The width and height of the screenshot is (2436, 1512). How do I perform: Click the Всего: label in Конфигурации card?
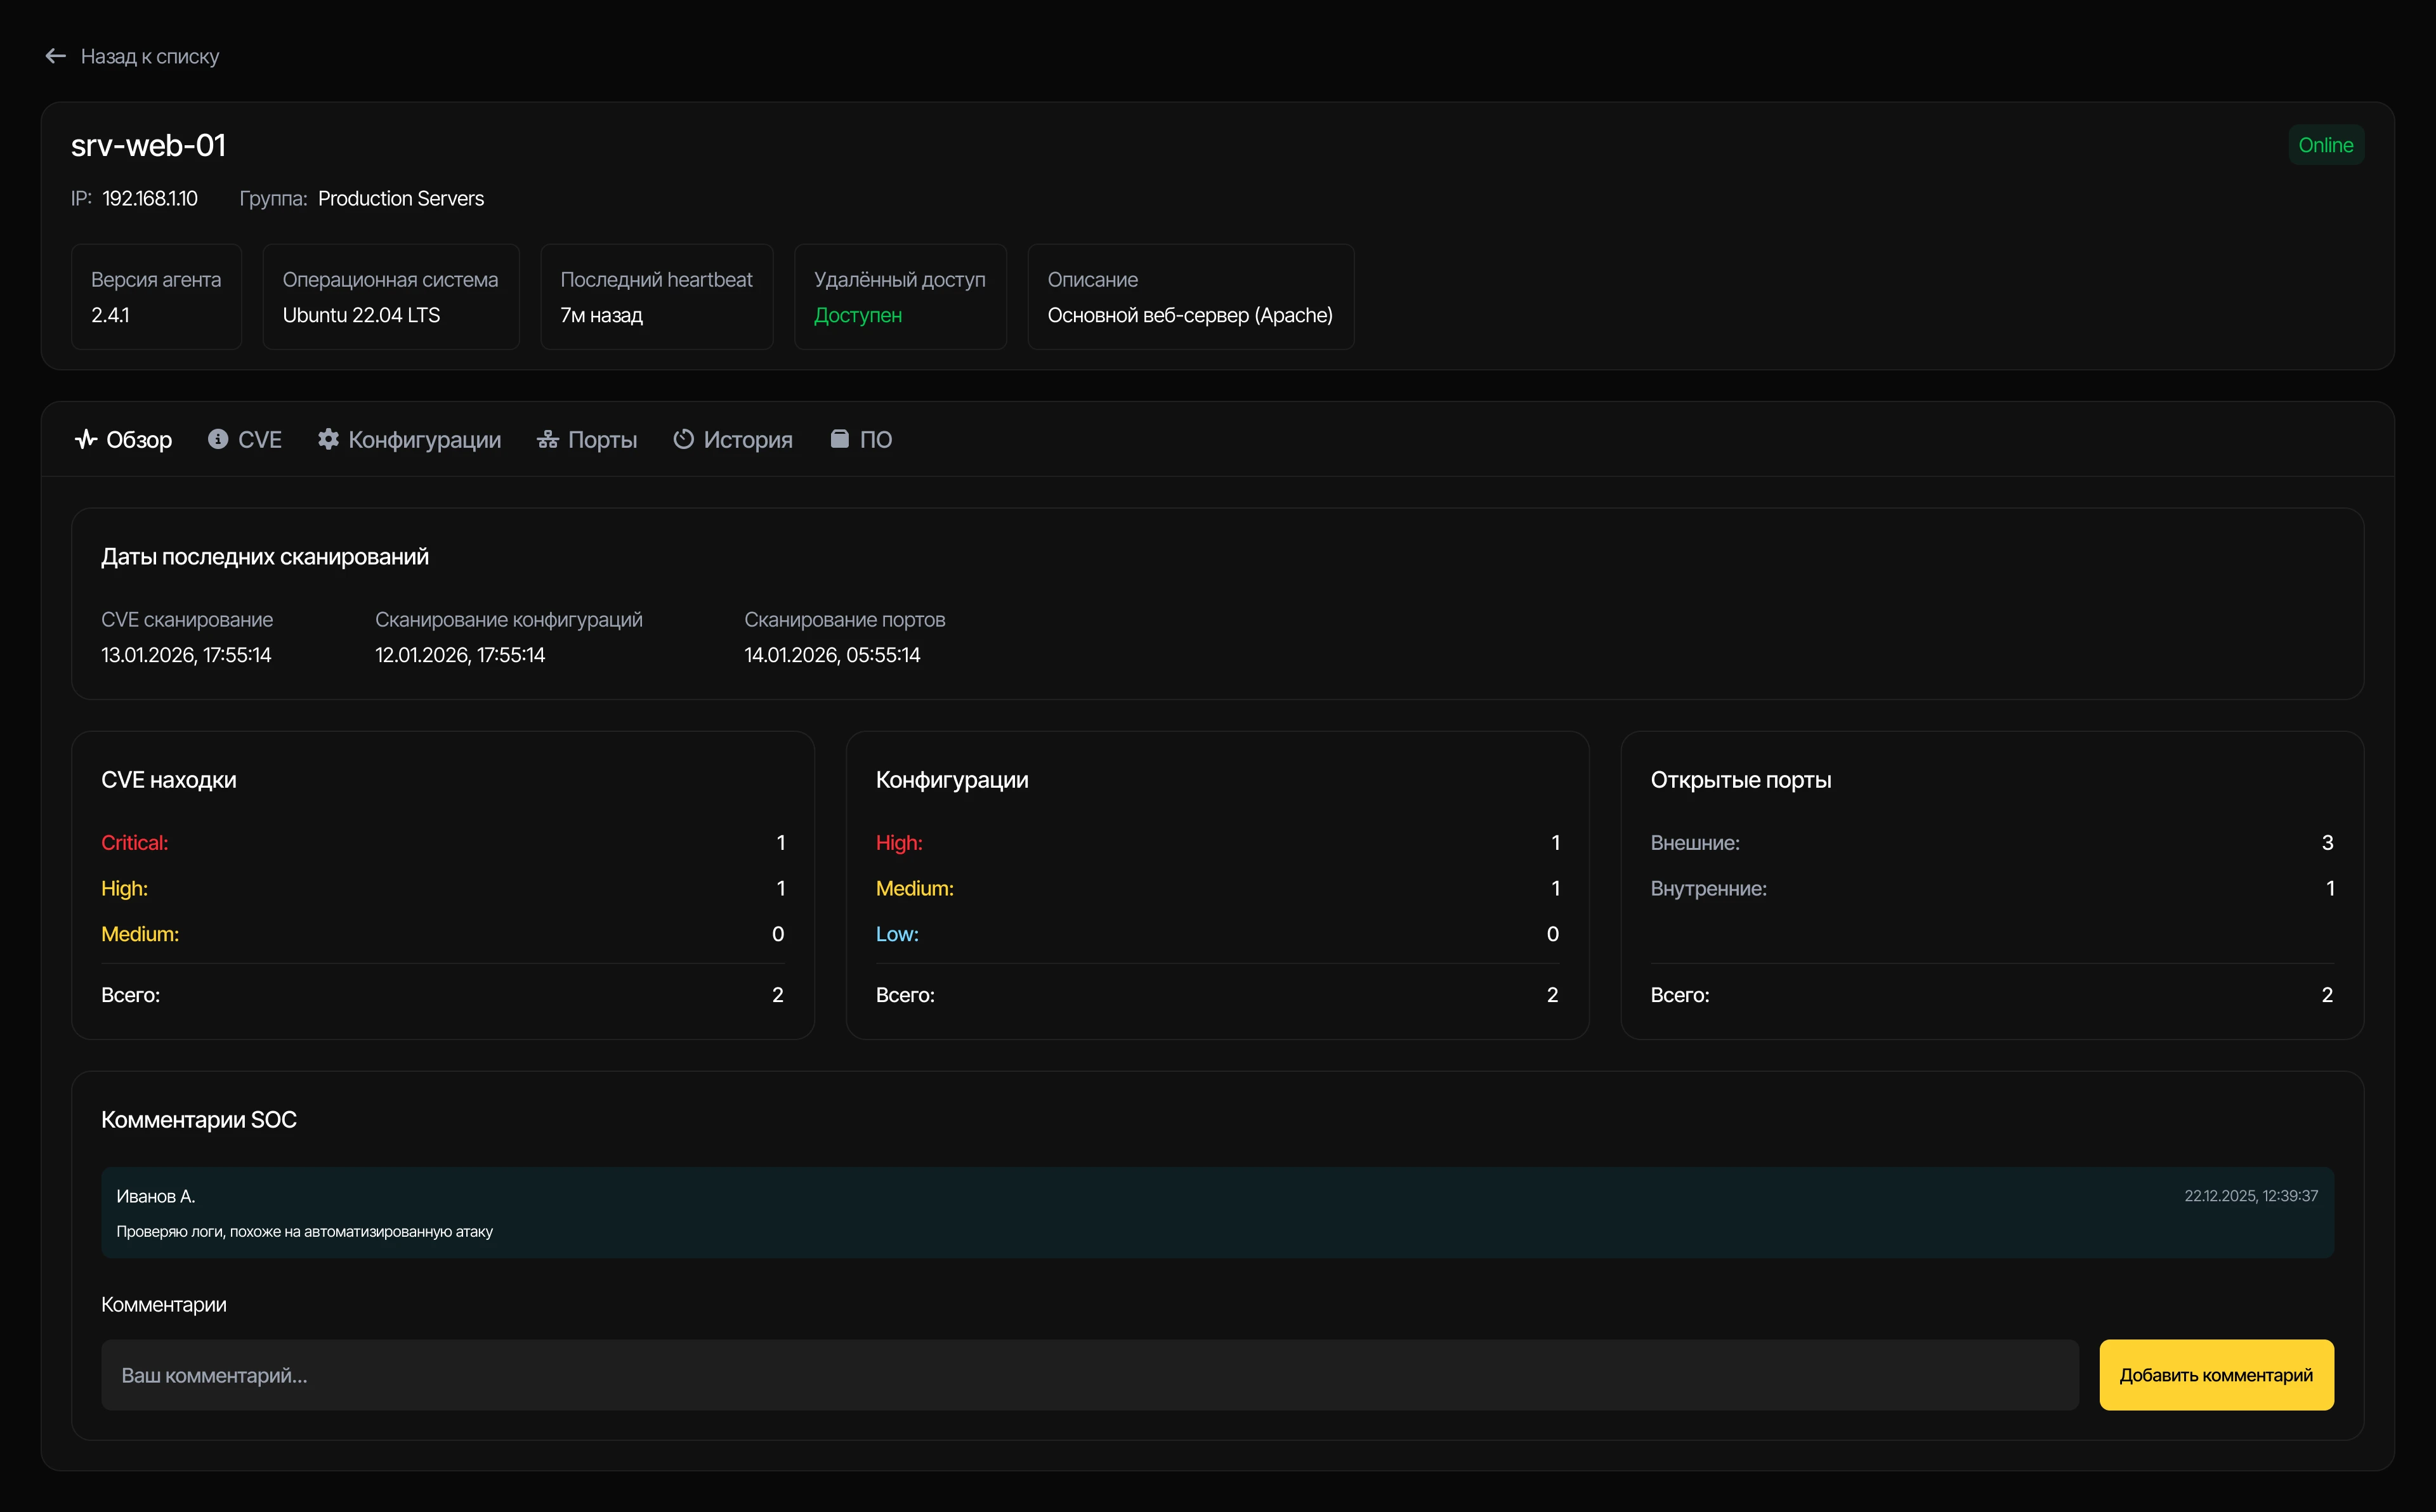905,995
